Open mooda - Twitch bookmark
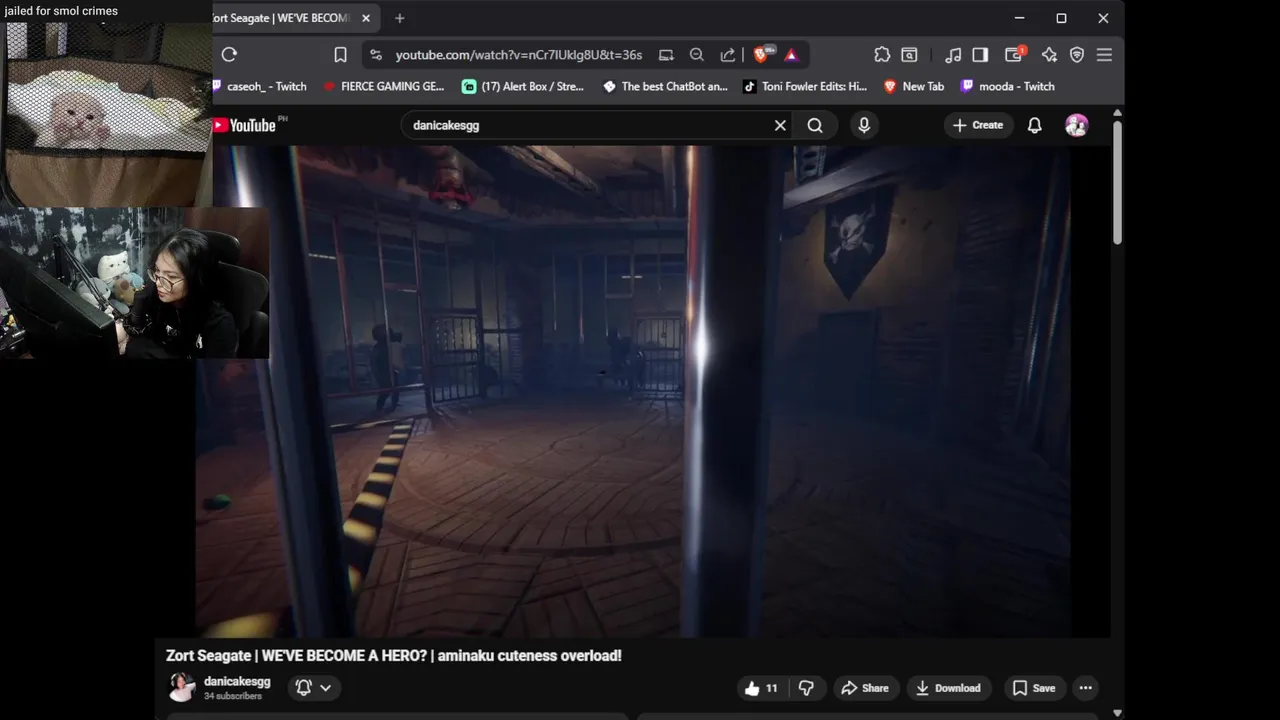This screenshot has height=720, width=1280. [1008, 87]
